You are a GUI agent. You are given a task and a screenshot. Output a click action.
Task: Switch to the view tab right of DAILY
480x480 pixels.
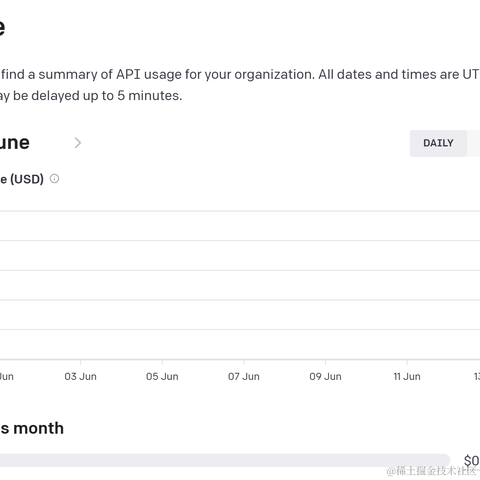pos(474,143)
